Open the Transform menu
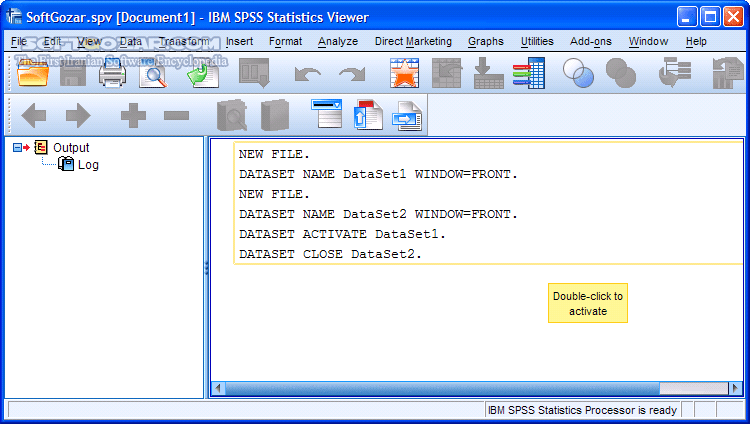Image resolution: width=750 pixels, height=424 pixels. point(184,42)
